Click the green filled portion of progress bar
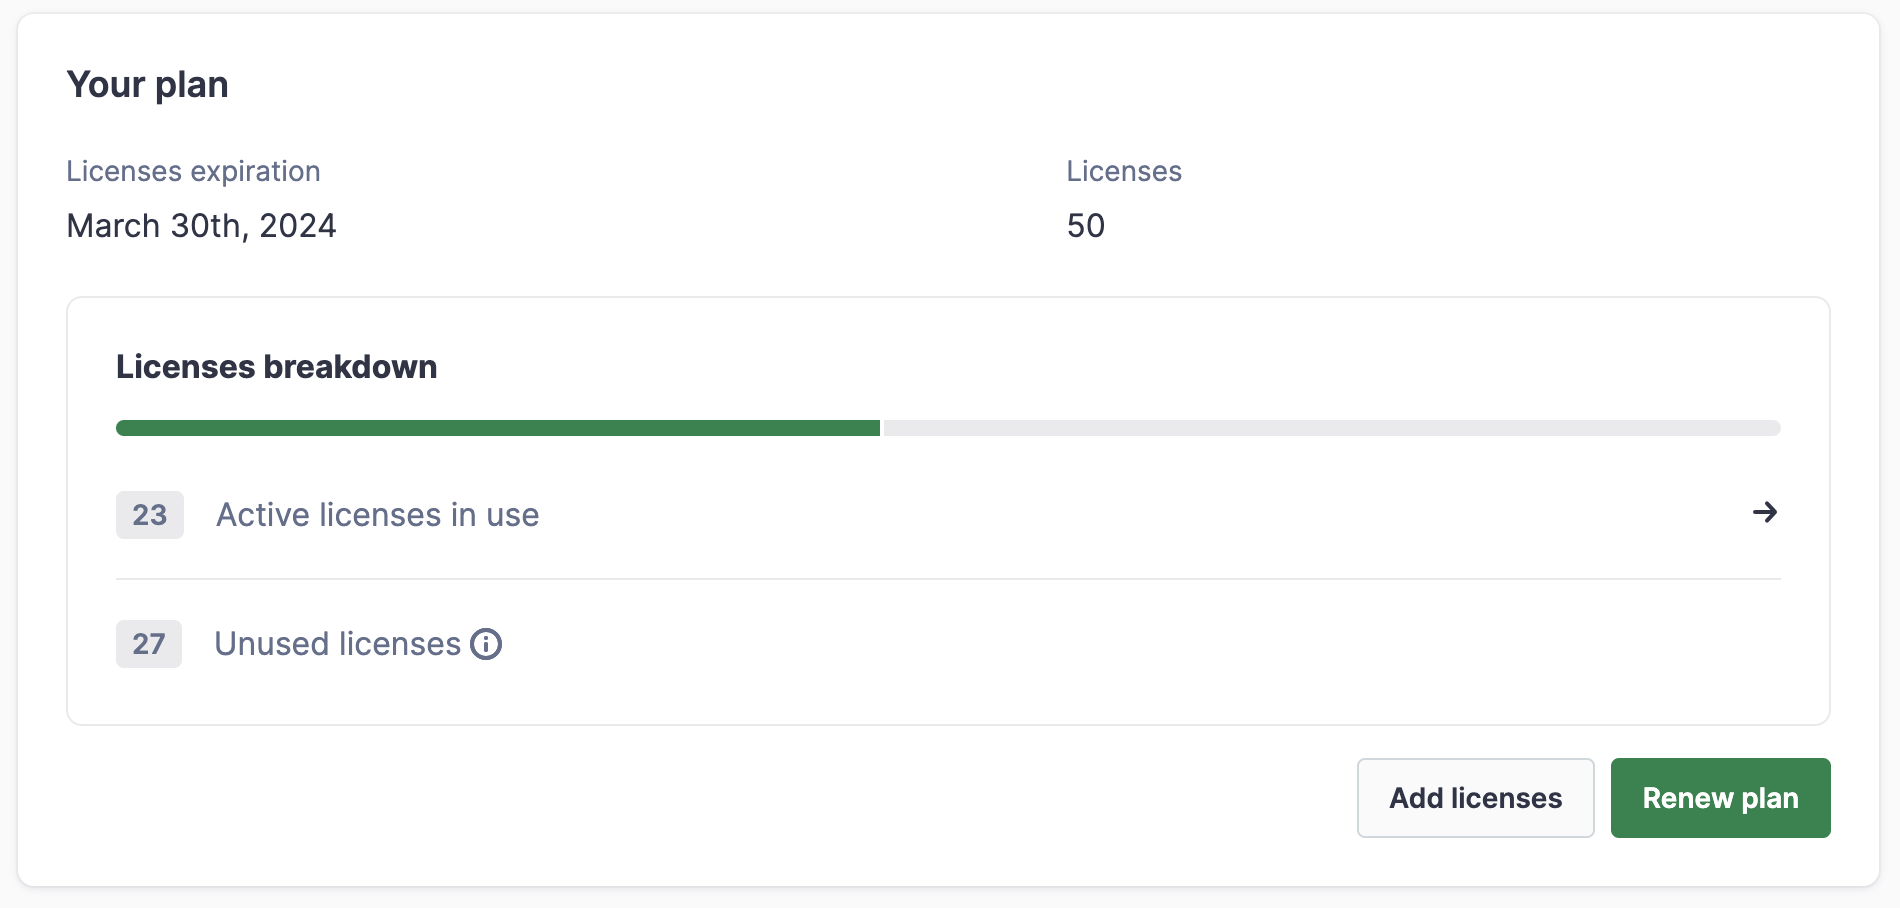The width and height of the screenshot is (1900, 908). coord(497,428)
